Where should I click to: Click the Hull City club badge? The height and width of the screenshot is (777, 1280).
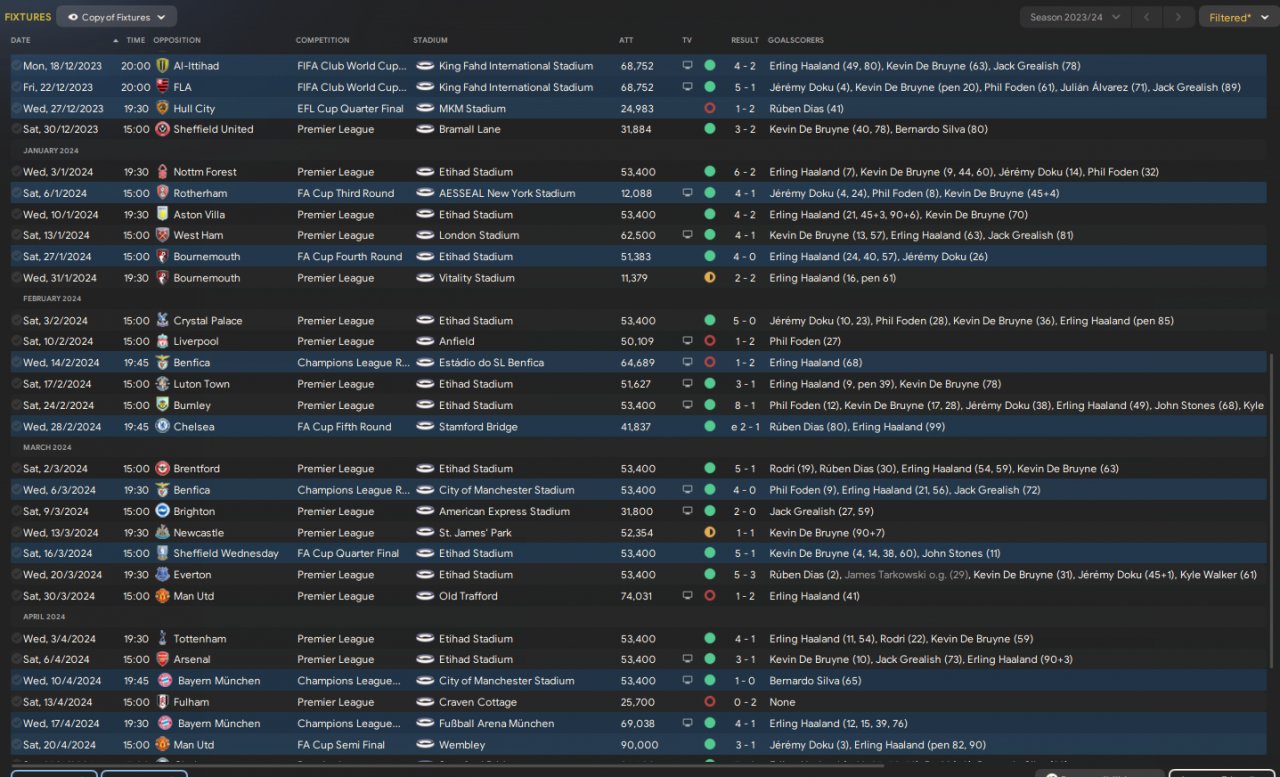(x=162, y=108)
